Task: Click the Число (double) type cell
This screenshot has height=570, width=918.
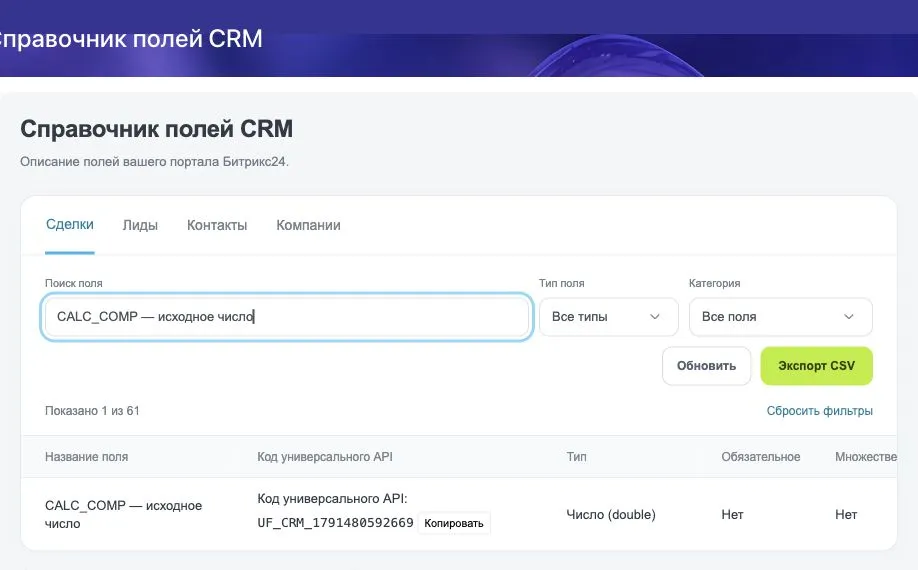Action: [611, 514]
